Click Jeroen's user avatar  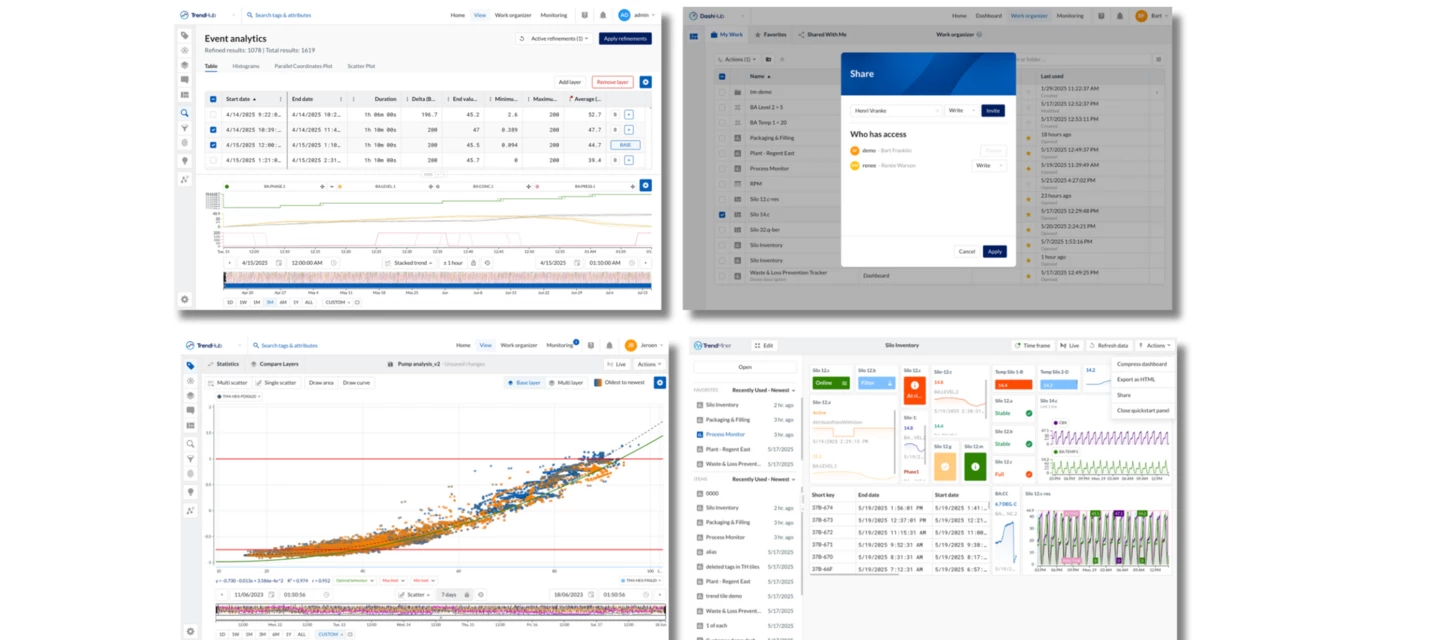point(630,345)
